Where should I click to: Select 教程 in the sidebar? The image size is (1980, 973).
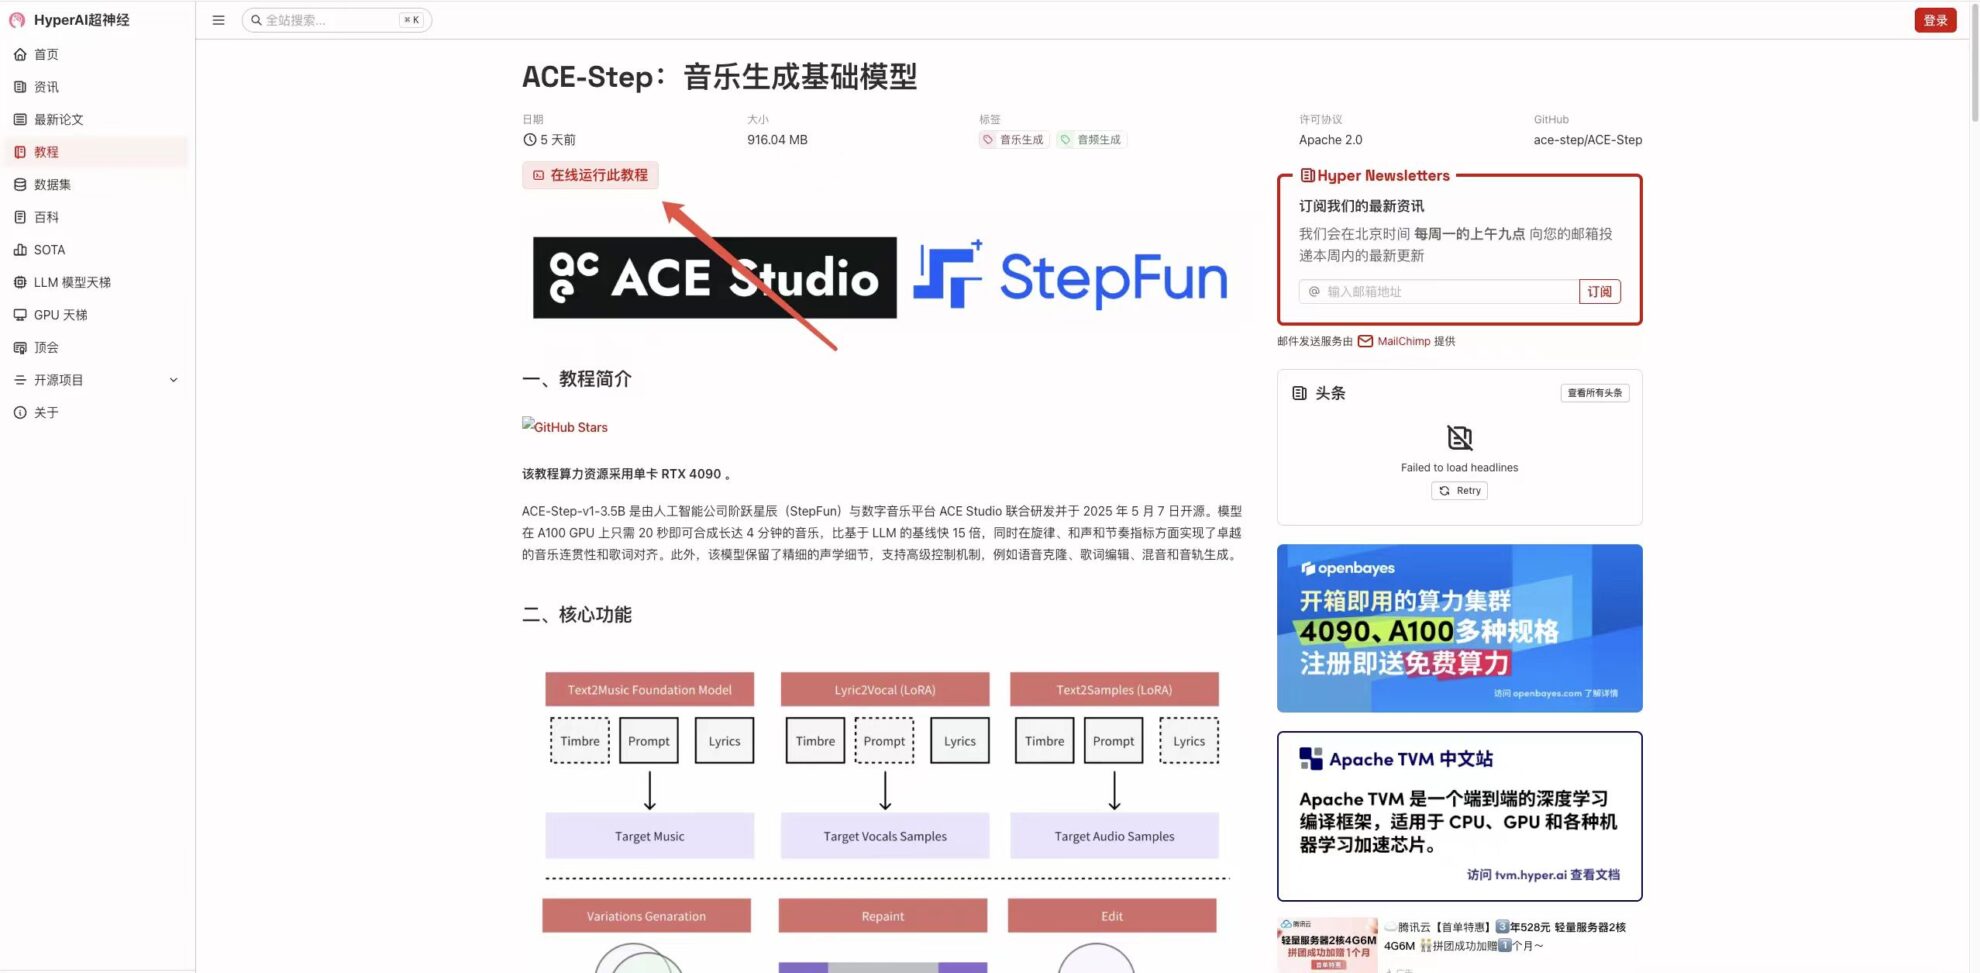click(46, 152)
